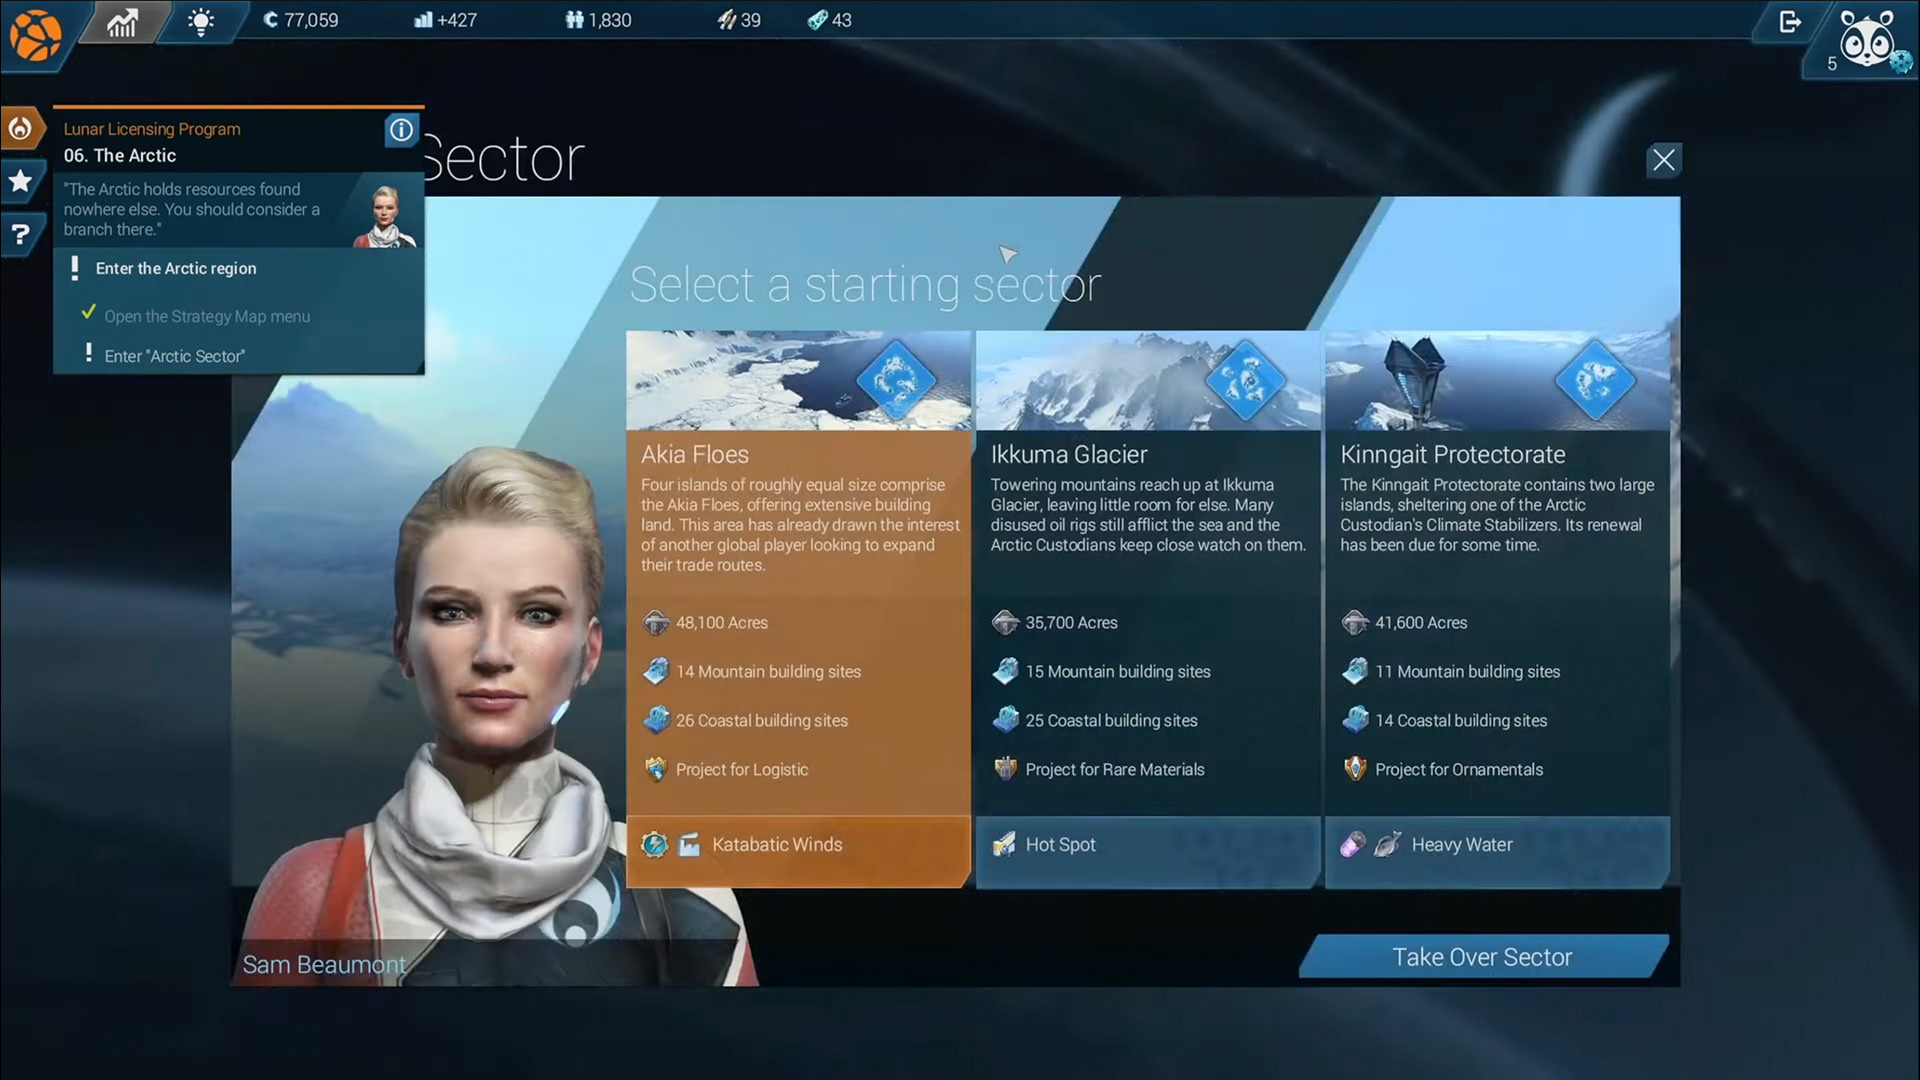Click the 35,700 Acres icon

tap(1005, 622)
